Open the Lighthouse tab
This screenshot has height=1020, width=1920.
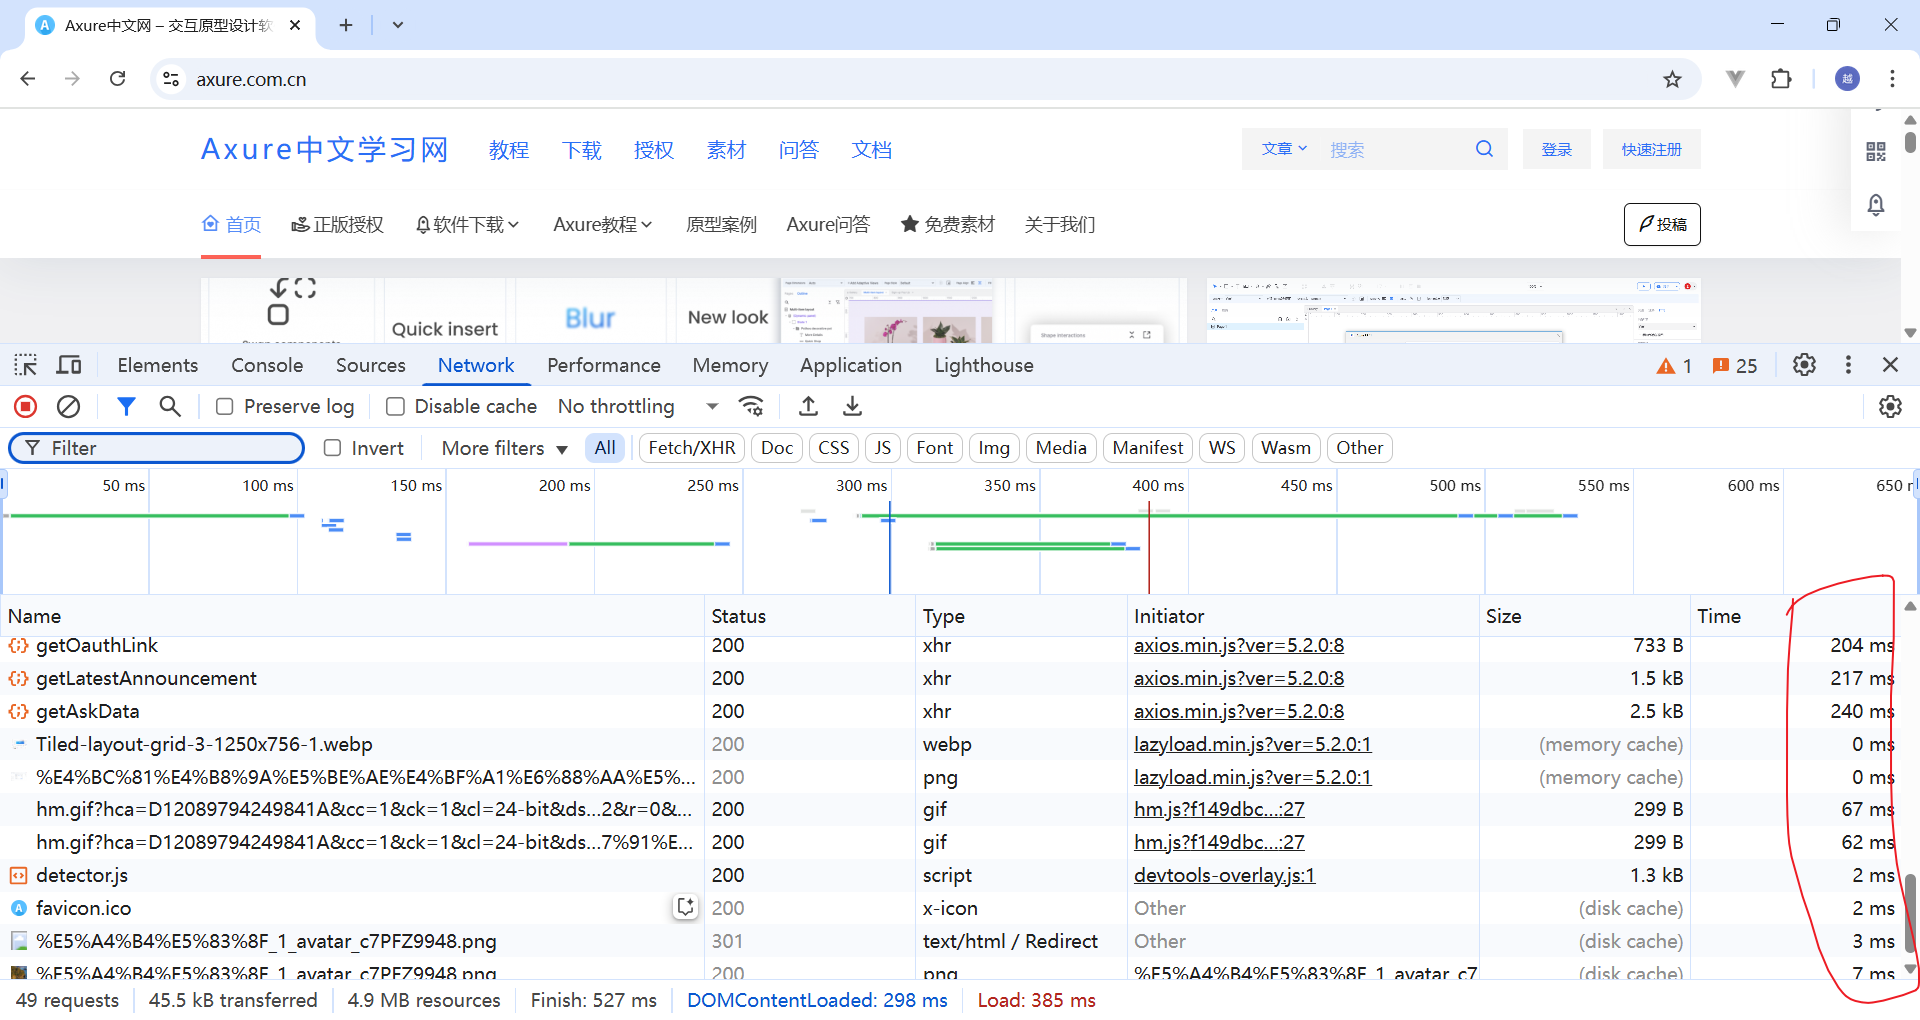point(984,365)
